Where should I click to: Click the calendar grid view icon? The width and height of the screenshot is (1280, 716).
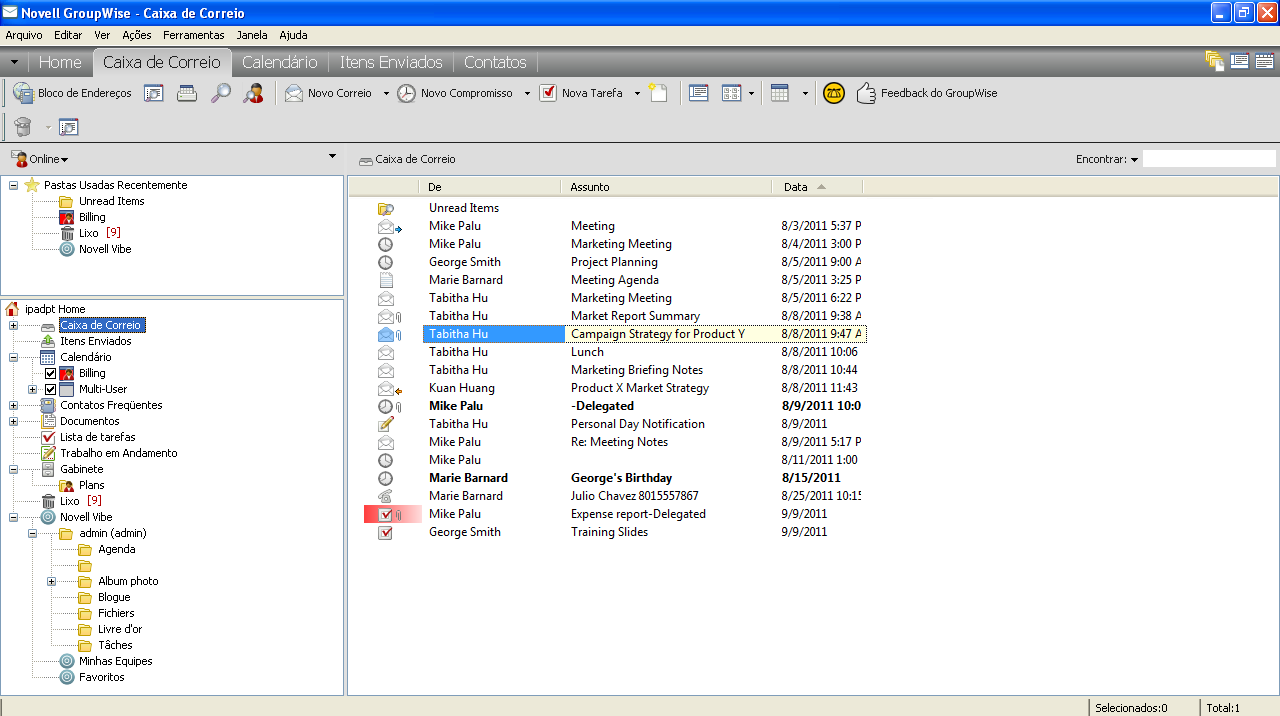point(780,93)
